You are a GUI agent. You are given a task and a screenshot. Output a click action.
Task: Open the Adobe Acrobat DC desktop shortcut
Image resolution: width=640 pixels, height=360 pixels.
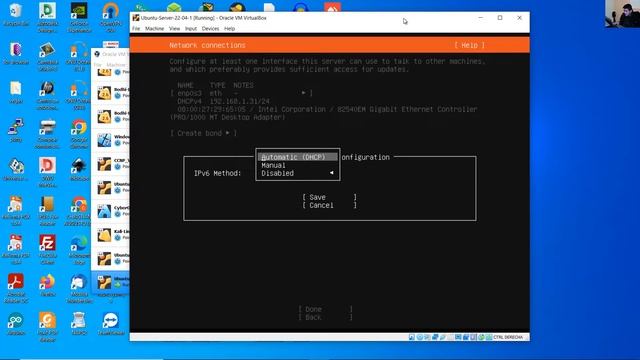coord(16,288)
